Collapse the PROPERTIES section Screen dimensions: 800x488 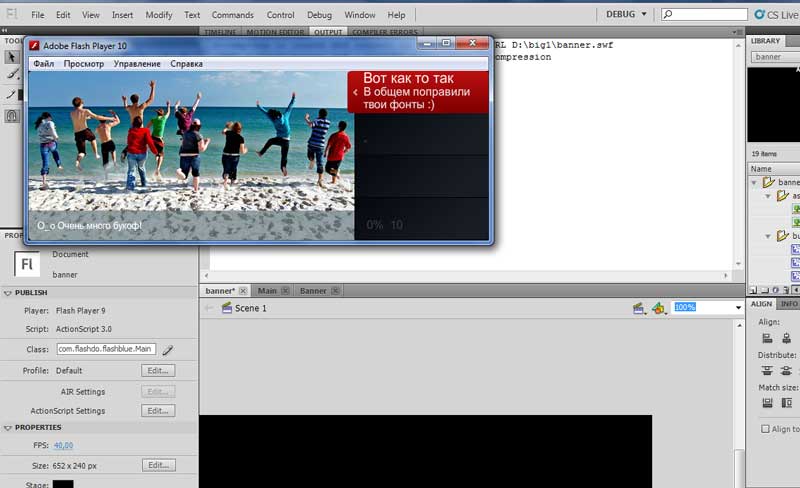pos(8,428)
